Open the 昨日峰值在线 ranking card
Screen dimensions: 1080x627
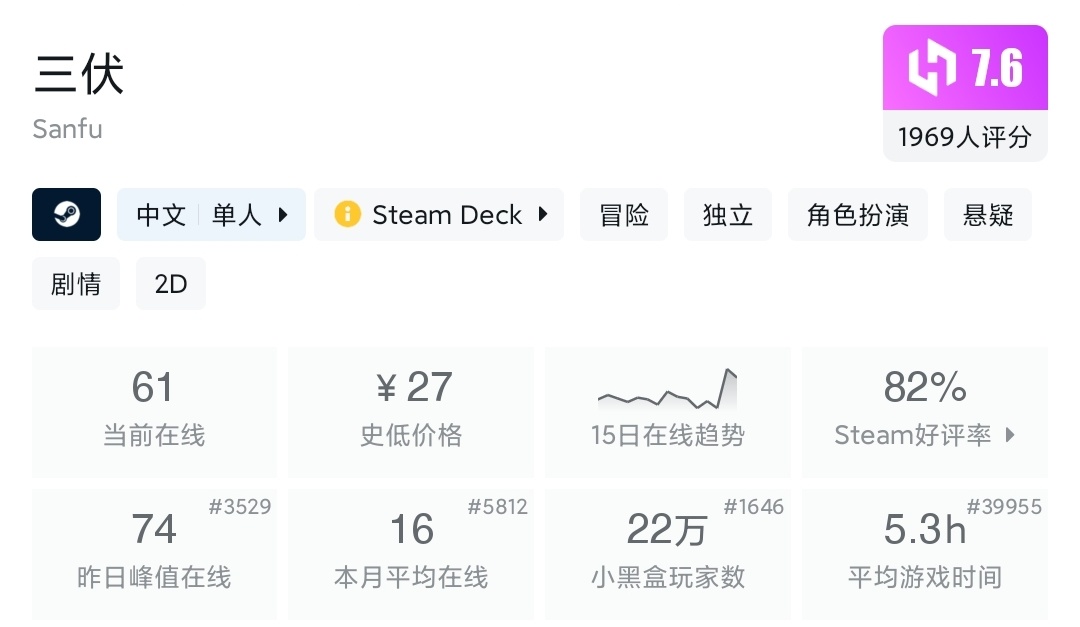click(x=154, y=553)
